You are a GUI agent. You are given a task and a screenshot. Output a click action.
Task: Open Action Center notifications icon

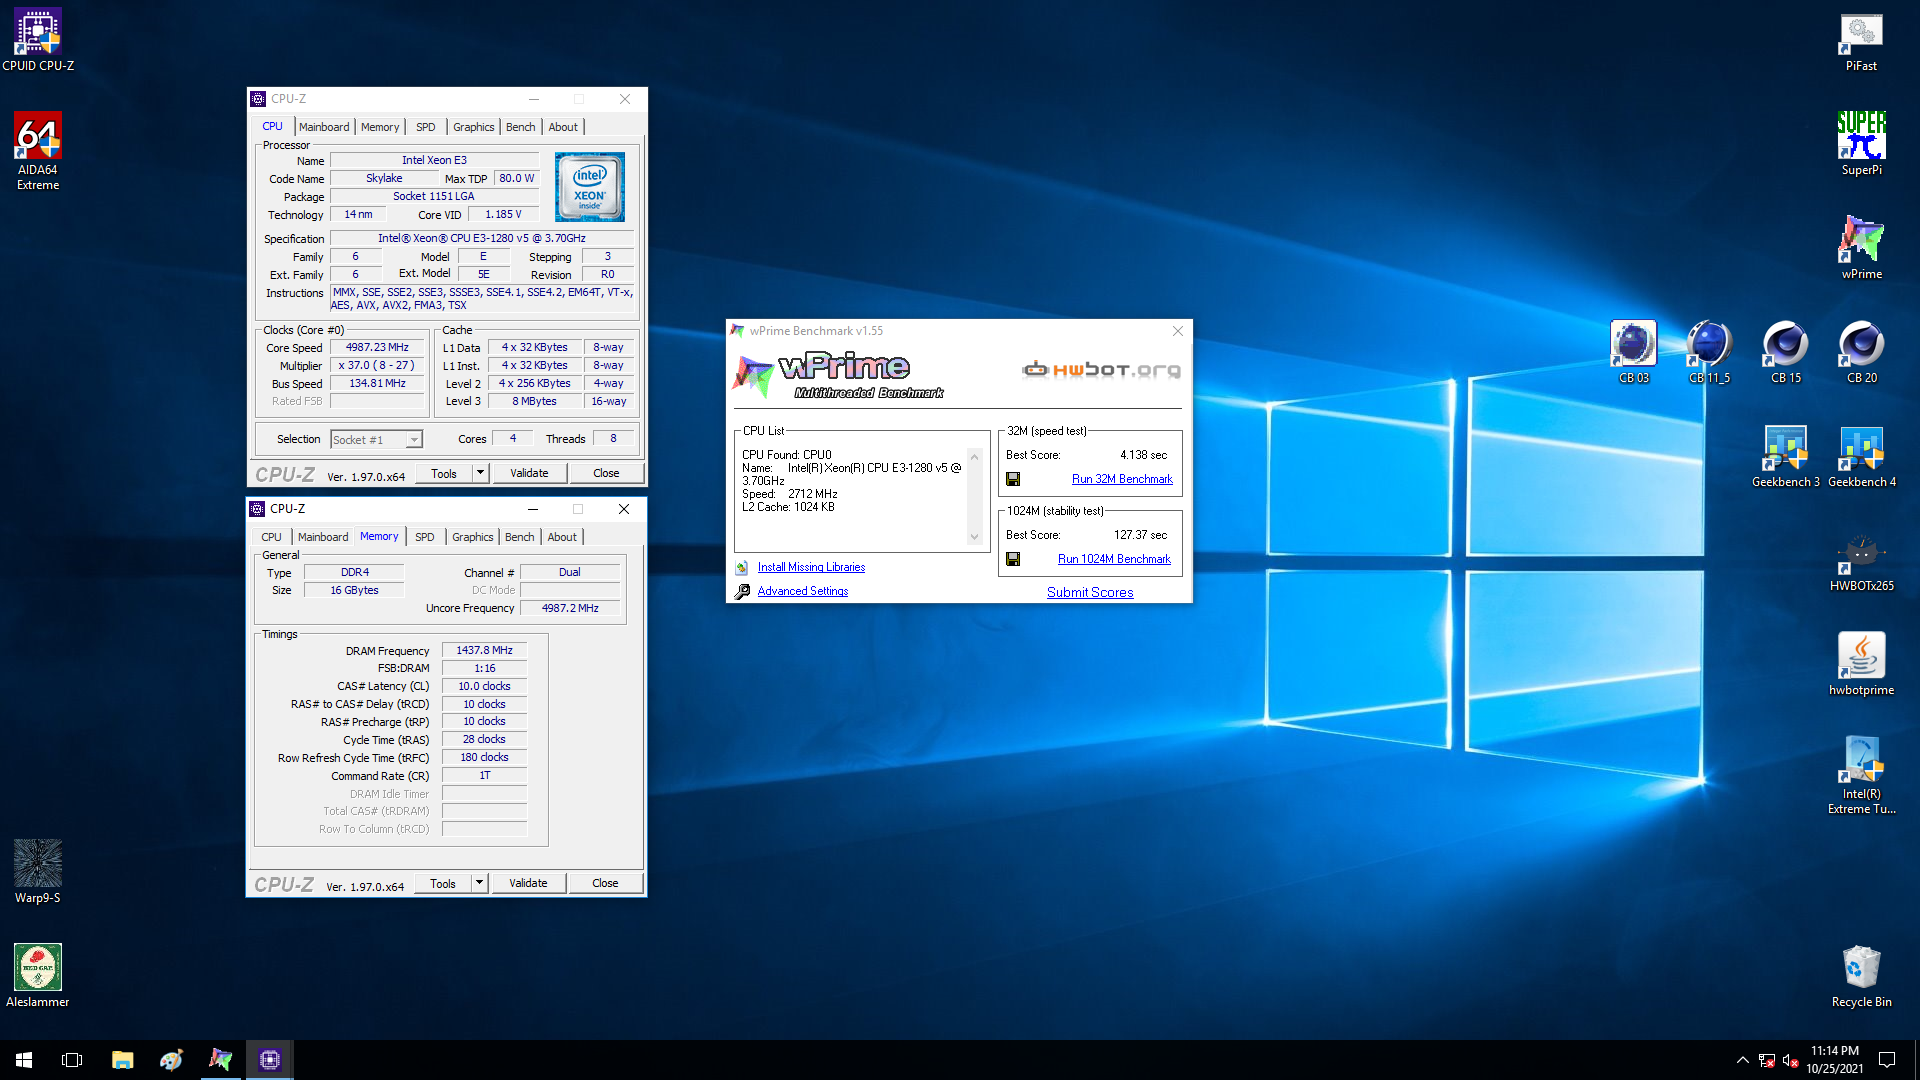(x=1887, y=1060)
